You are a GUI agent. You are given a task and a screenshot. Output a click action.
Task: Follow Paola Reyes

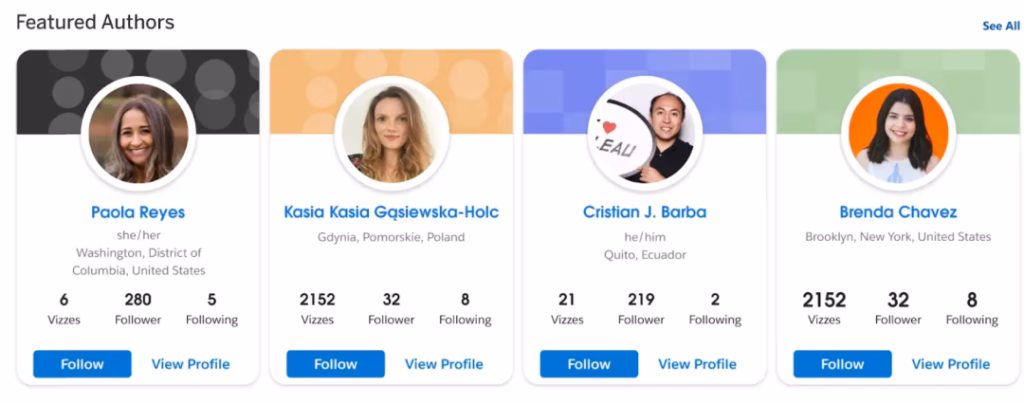click(82, 364)
